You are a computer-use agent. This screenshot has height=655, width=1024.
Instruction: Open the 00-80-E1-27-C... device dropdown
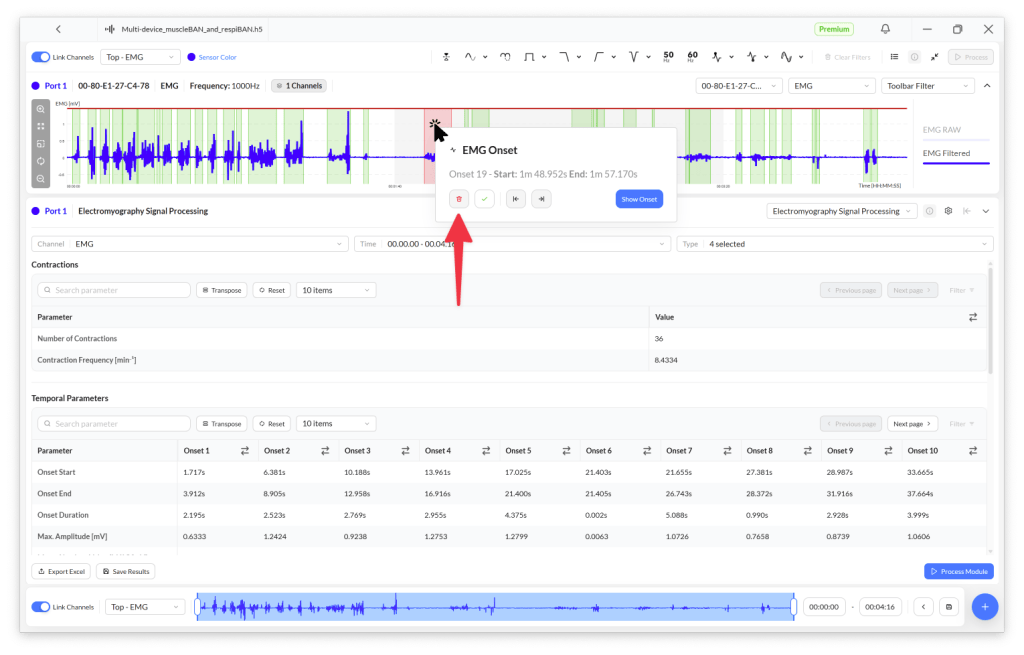[x=739, y=86]
